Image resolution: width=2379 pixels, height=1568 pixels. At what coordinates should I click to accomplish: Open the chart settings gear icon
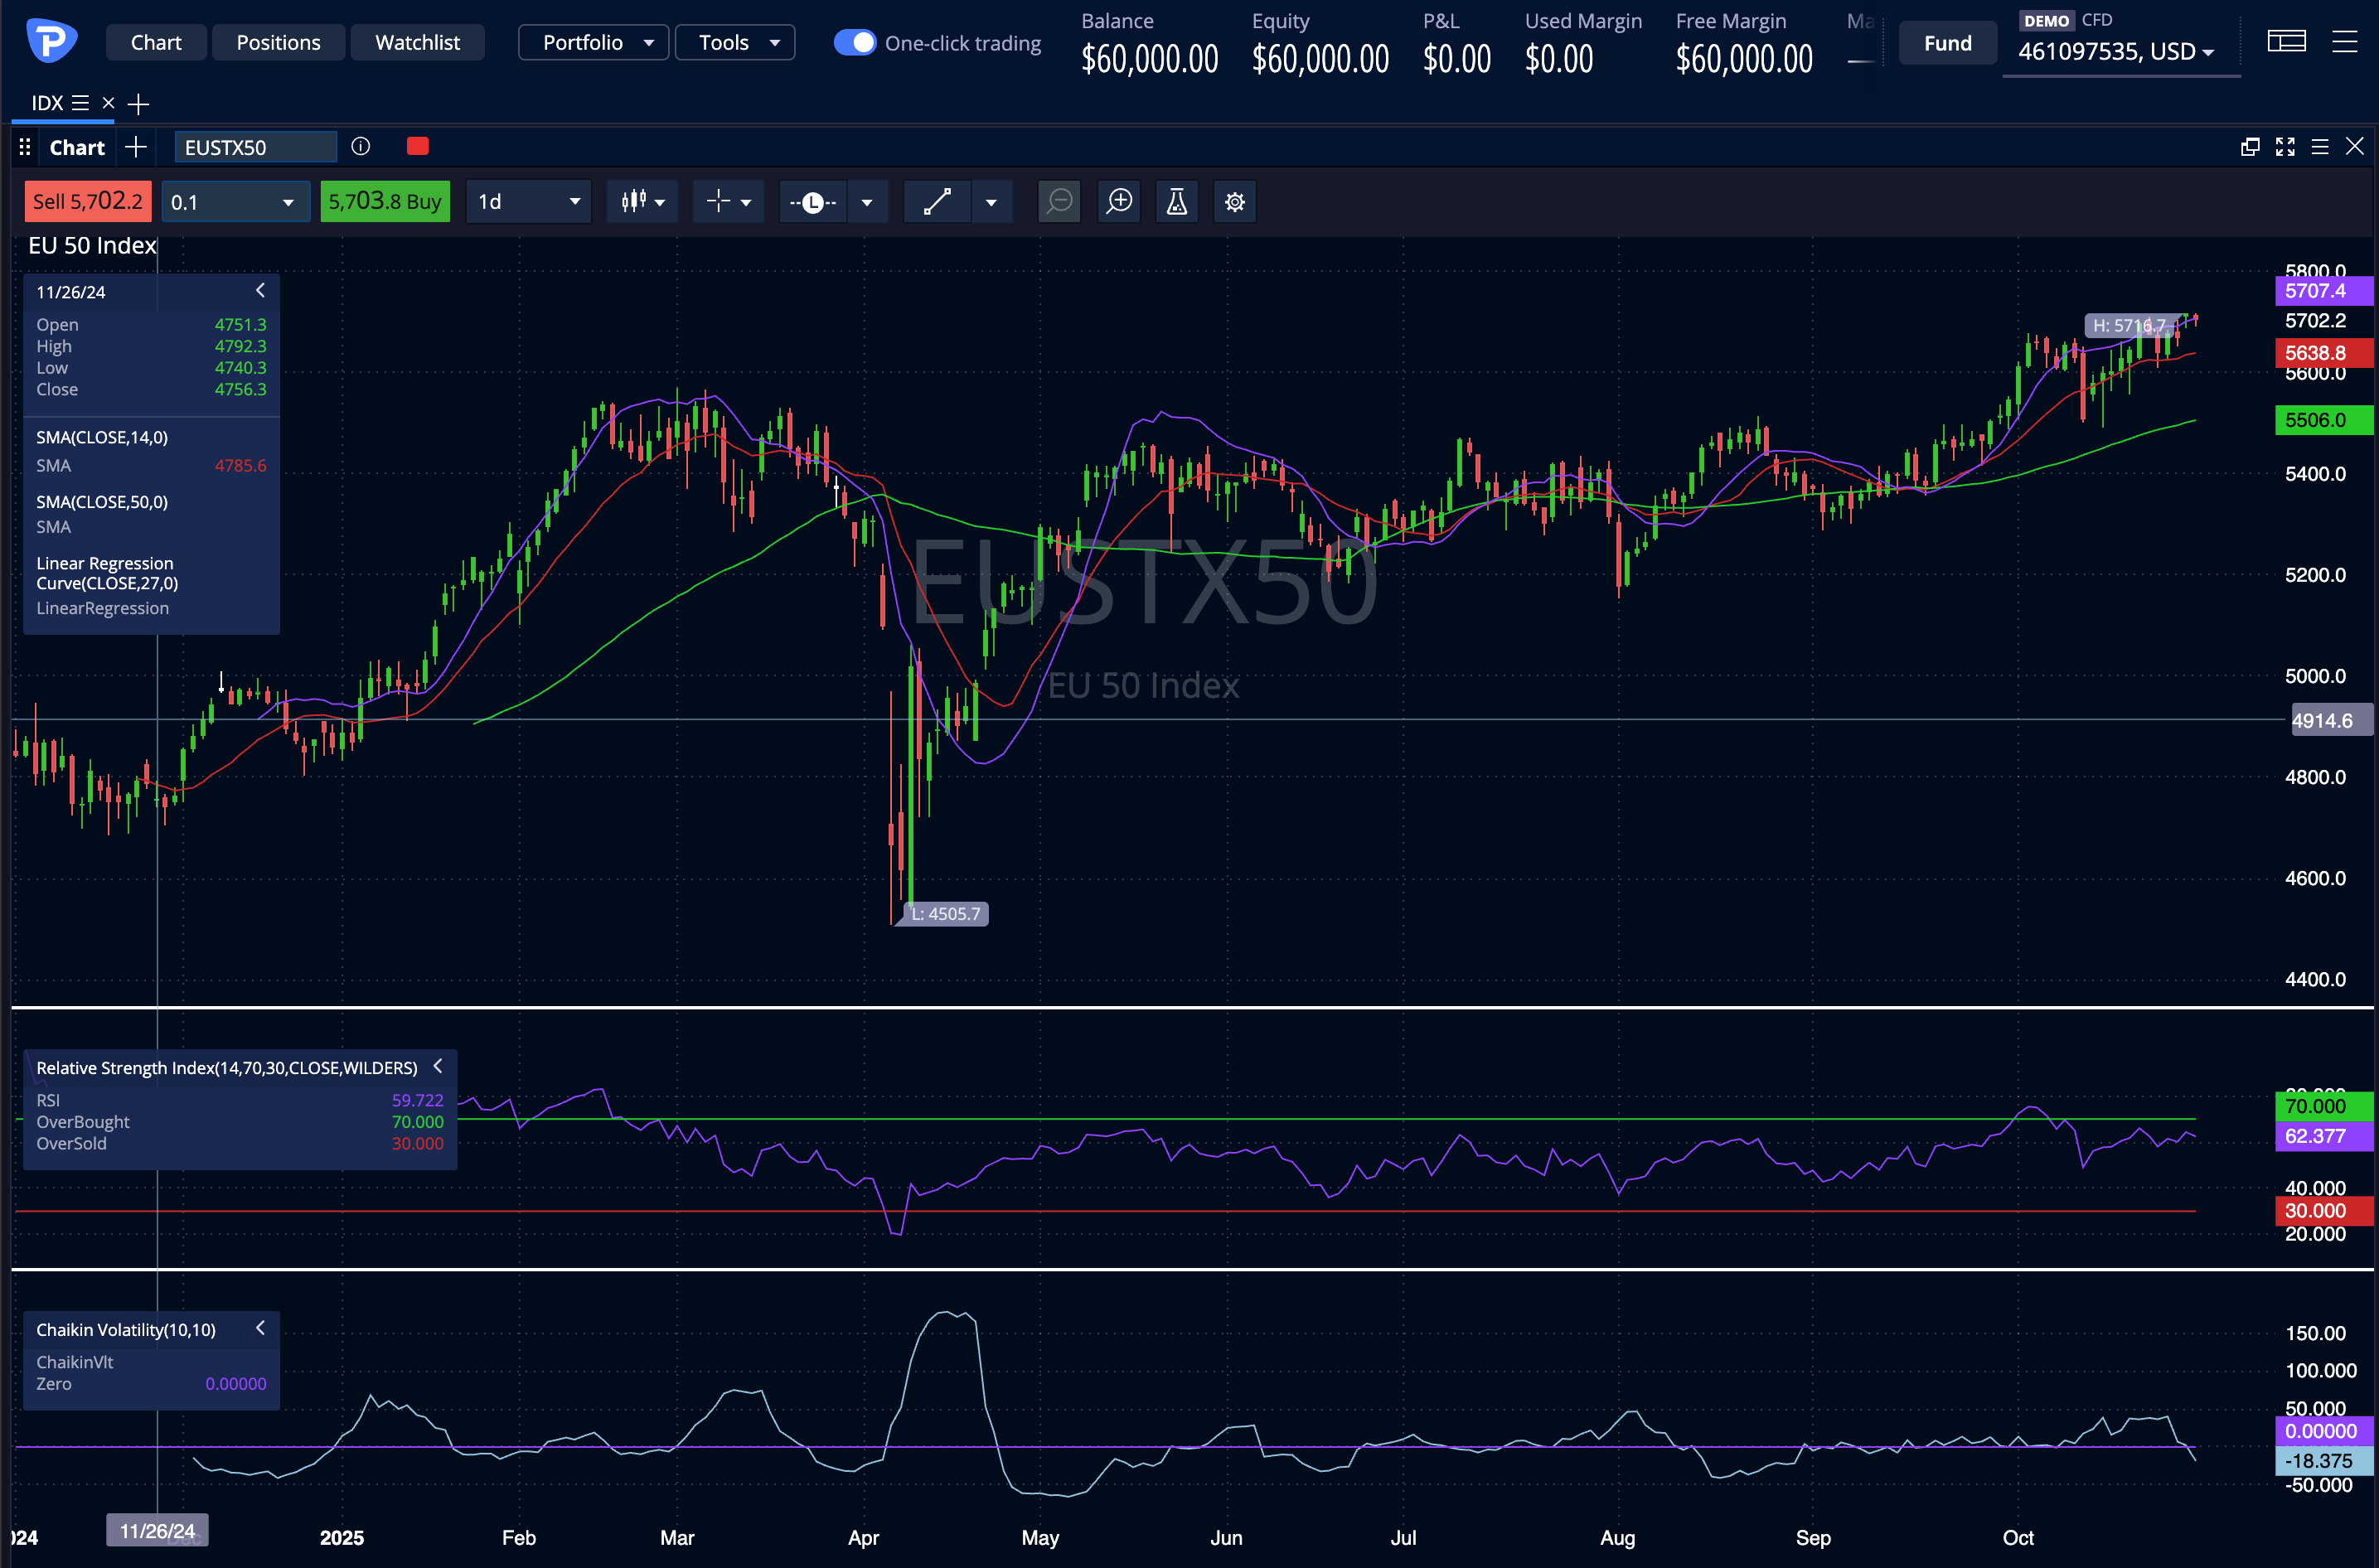tap(1234, 201)
